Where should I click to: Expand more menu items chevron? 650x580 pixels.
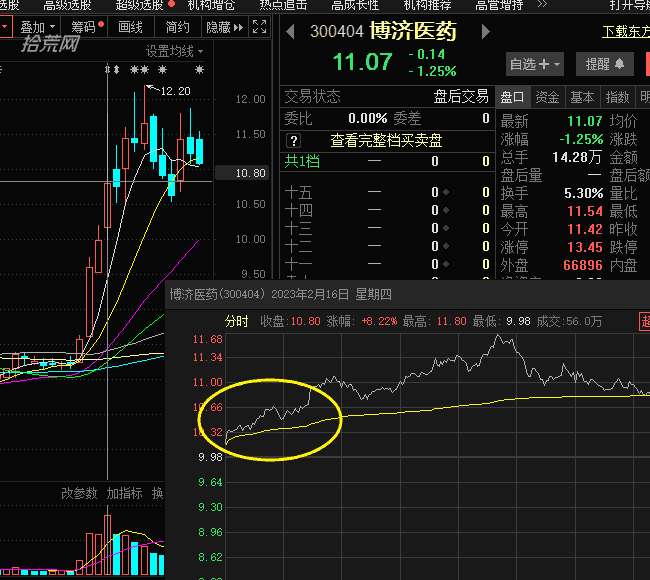[542, 5]
